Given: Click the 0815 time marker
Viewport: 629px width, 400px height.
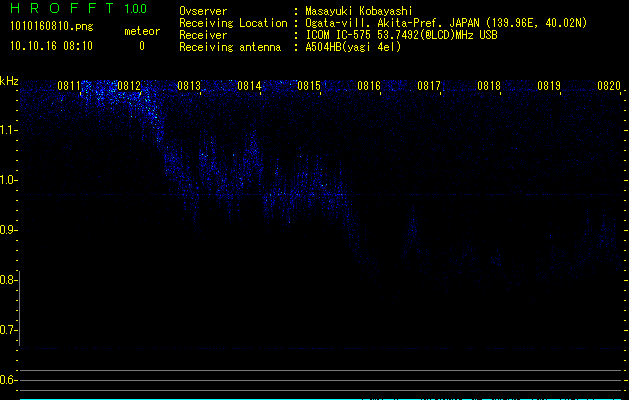Looking at the screenshot, I should [309, 85].
